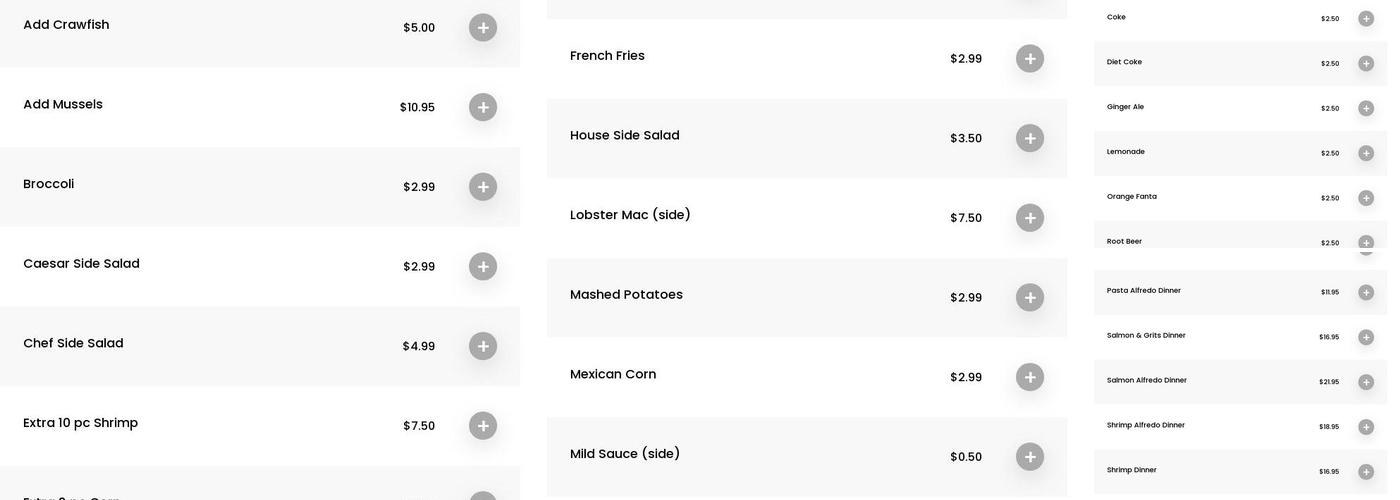This screenshot has width=1400, height=500.
Task: Add House Side Salad with plus button
Action: 1030,138
